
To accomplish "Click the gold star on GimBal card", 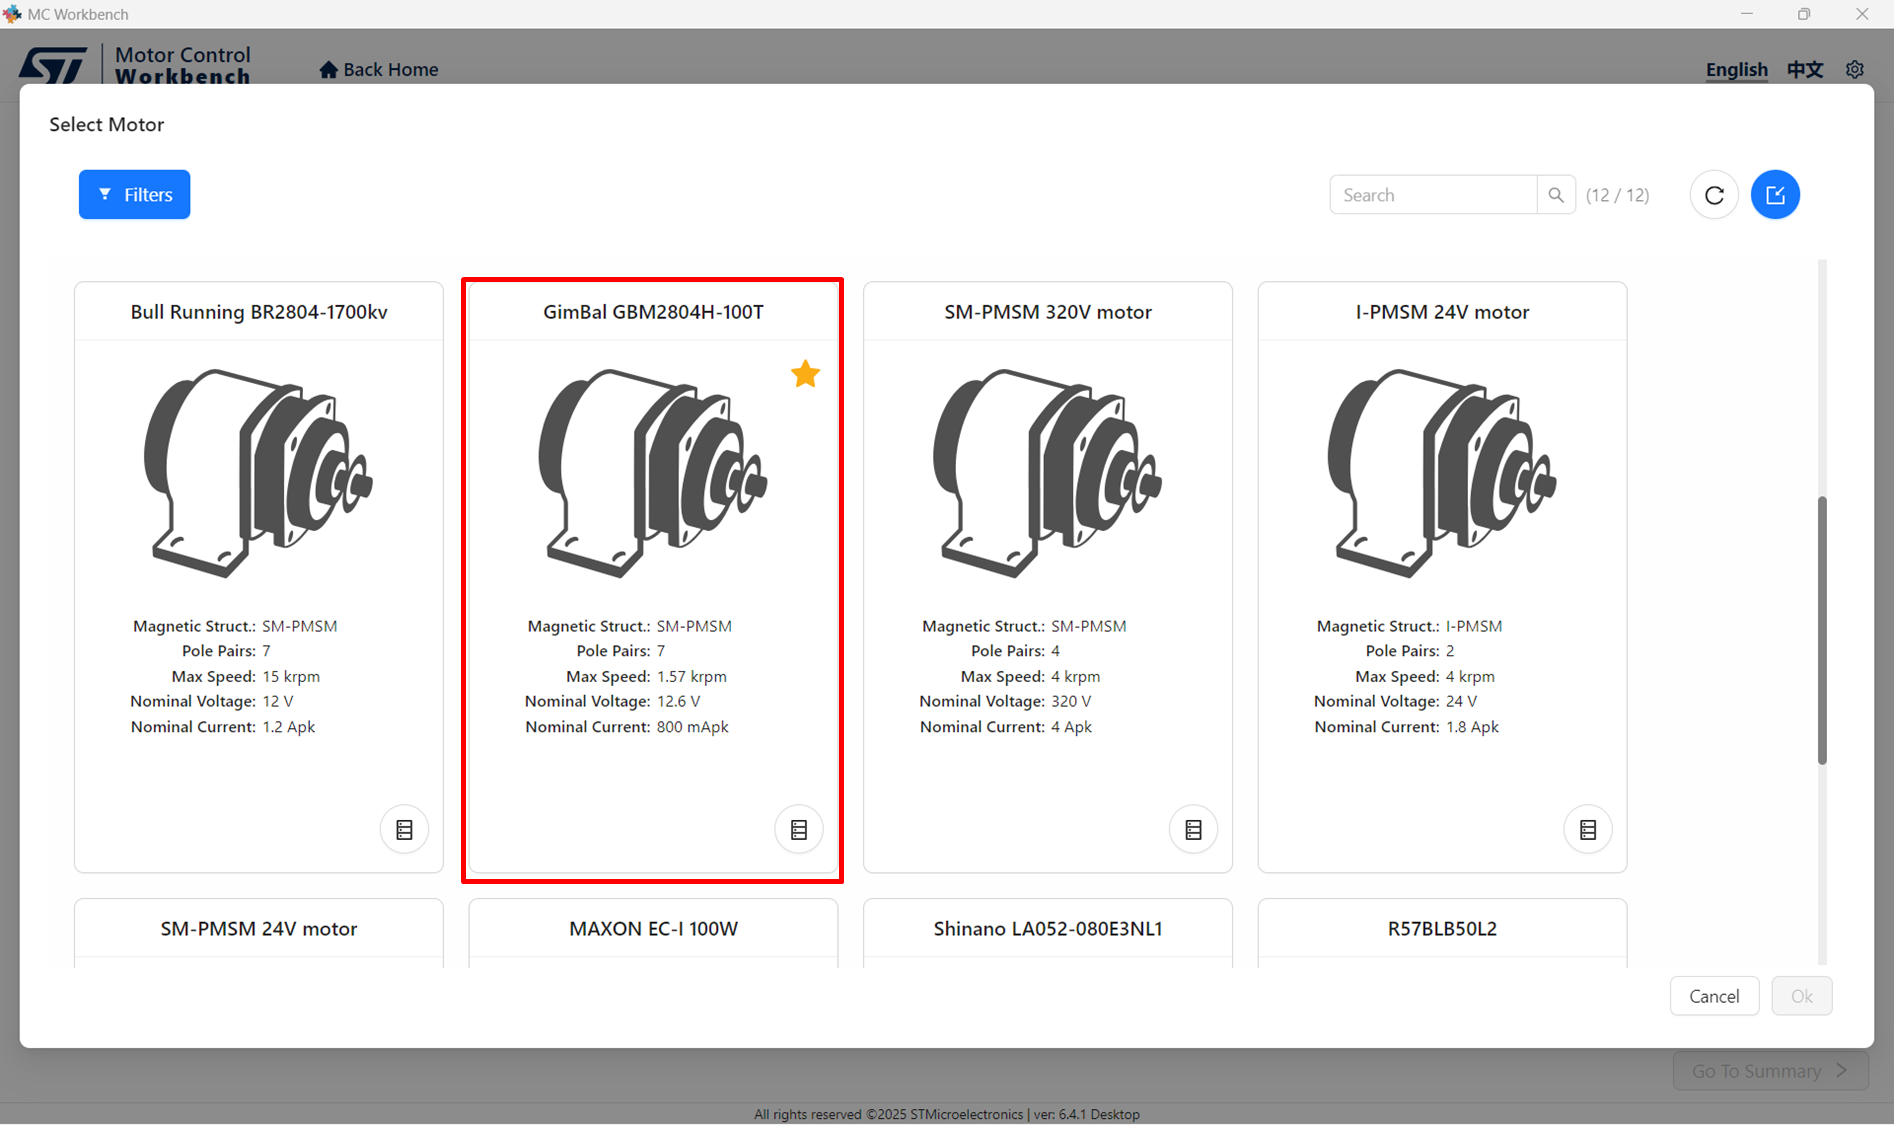I will click(x=805, y=374).
